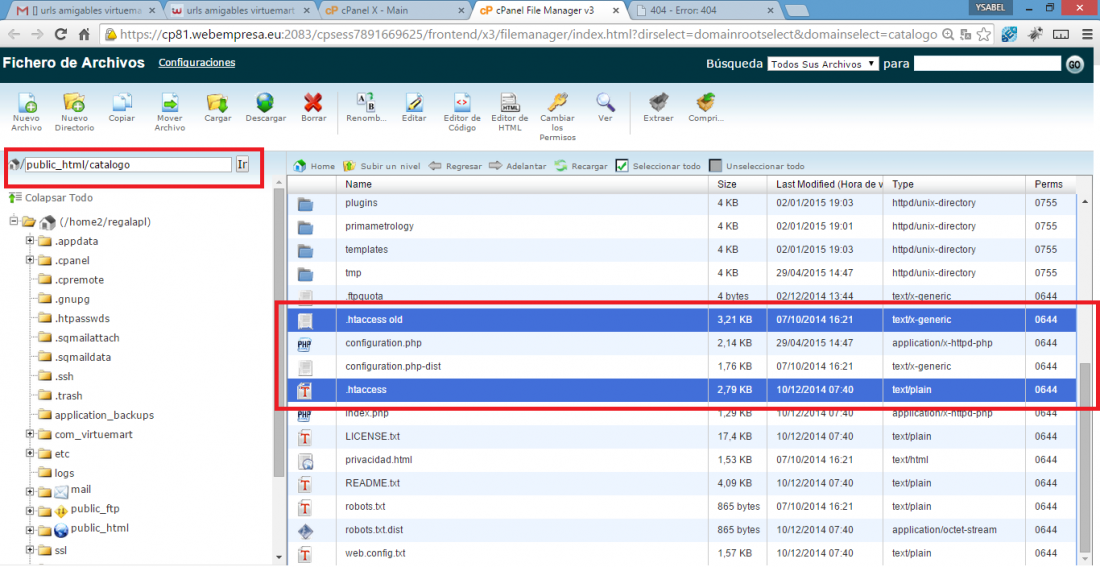Click the browser reload button
1100x567 pixels.
60,34
